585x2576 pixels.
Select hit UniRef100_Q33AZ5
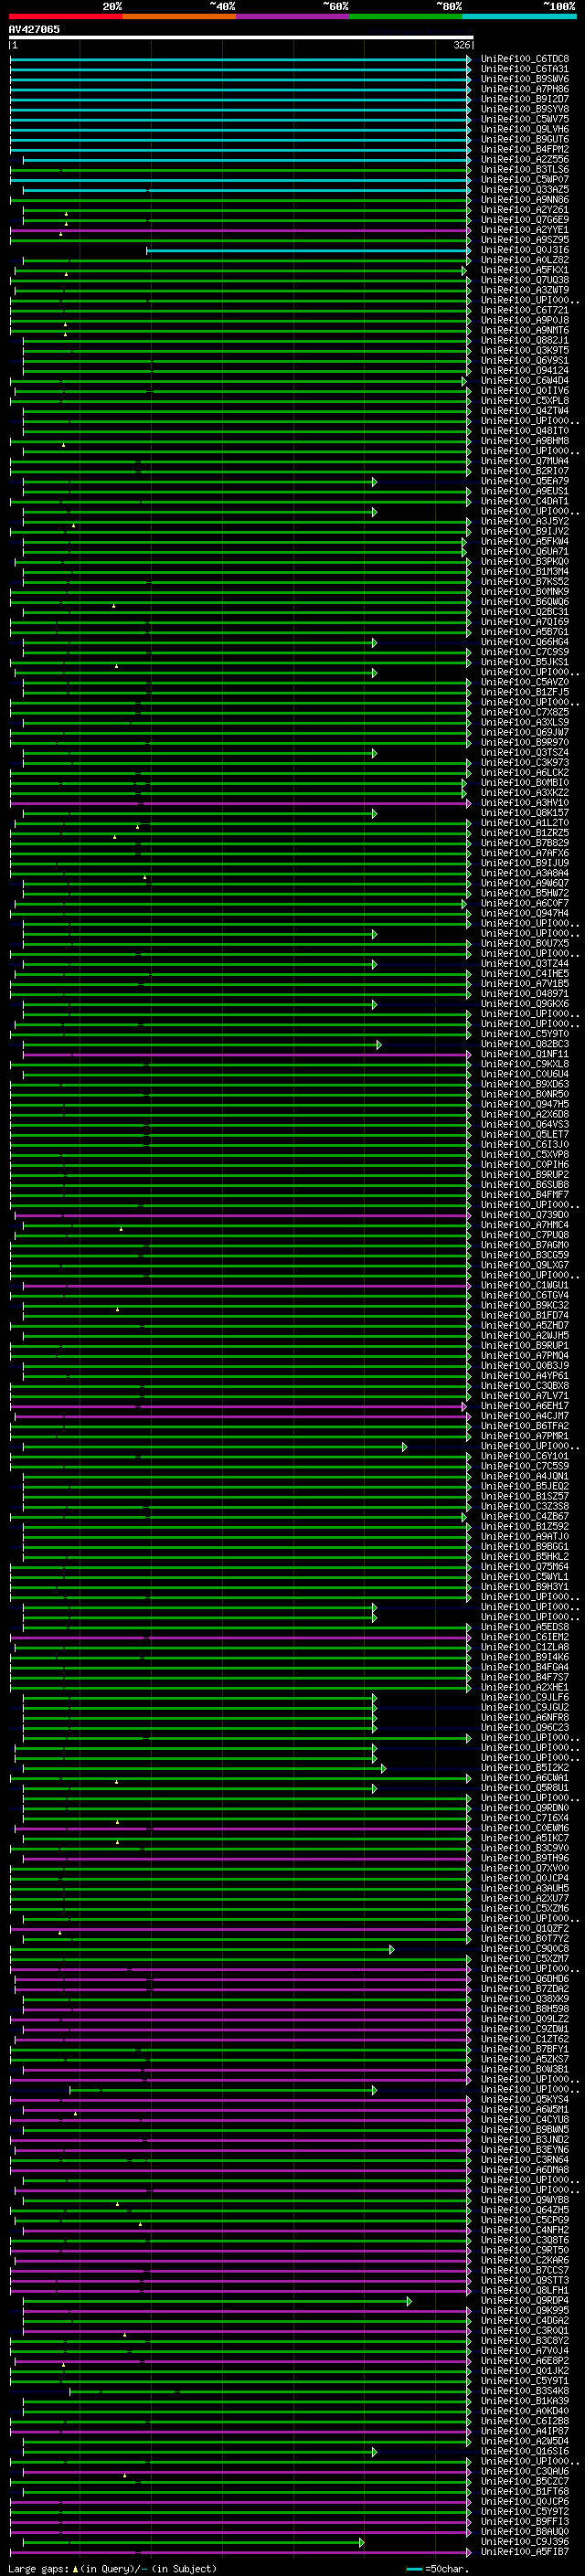(525, 189)
